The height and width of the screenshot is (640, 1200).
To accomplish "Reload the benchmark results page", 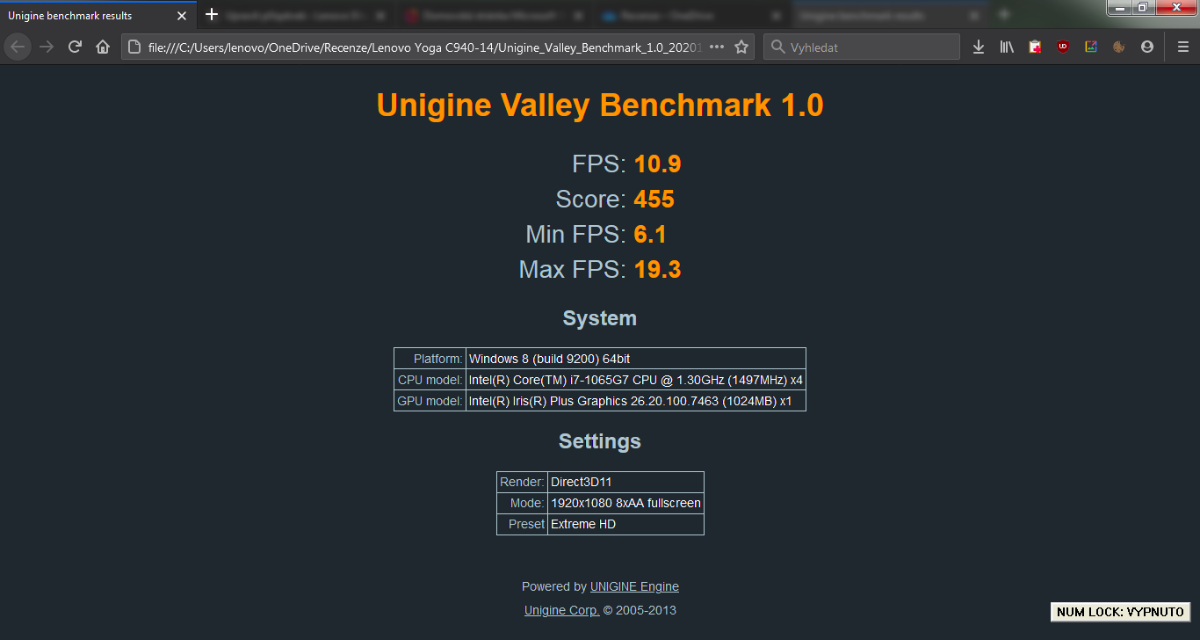I will 74,47.
